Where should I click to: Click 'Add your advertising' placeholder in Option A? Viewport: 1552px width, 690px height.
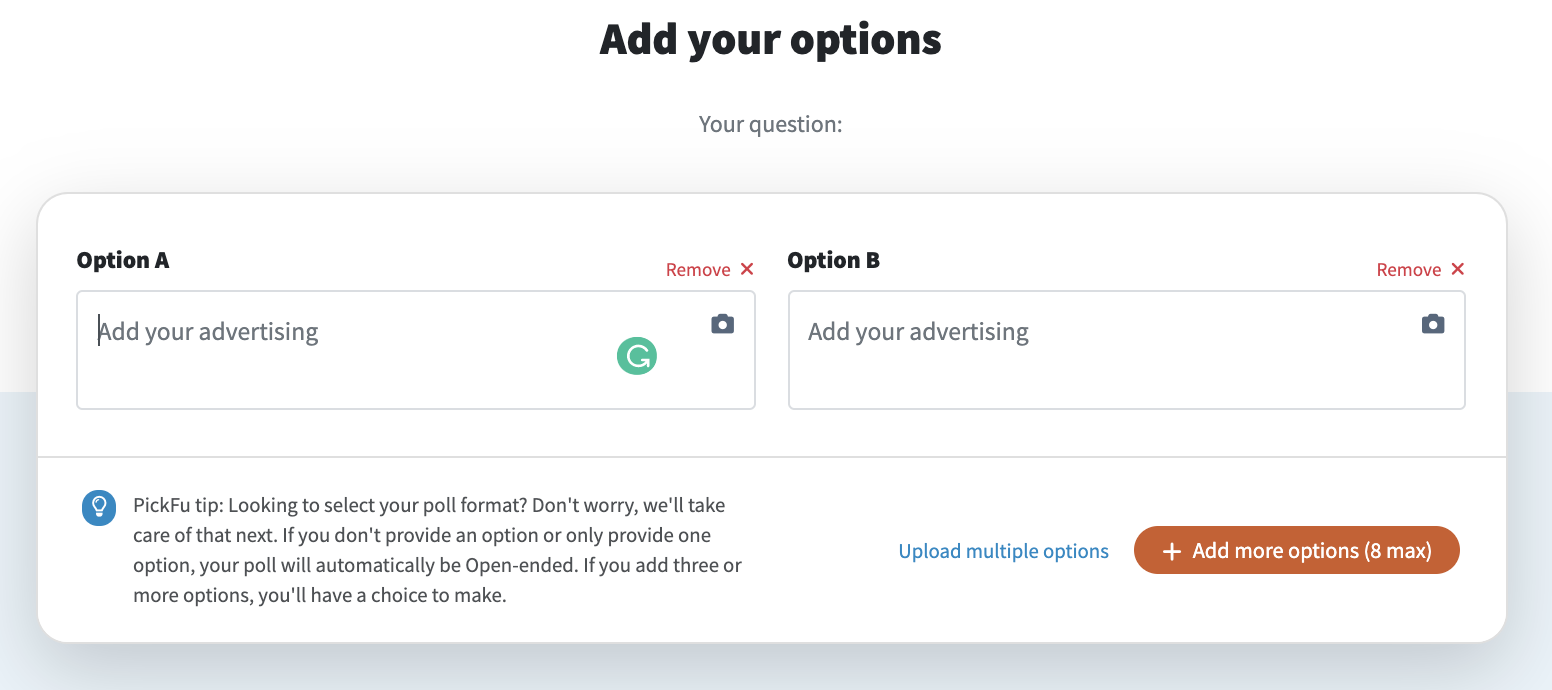[208, 331]
